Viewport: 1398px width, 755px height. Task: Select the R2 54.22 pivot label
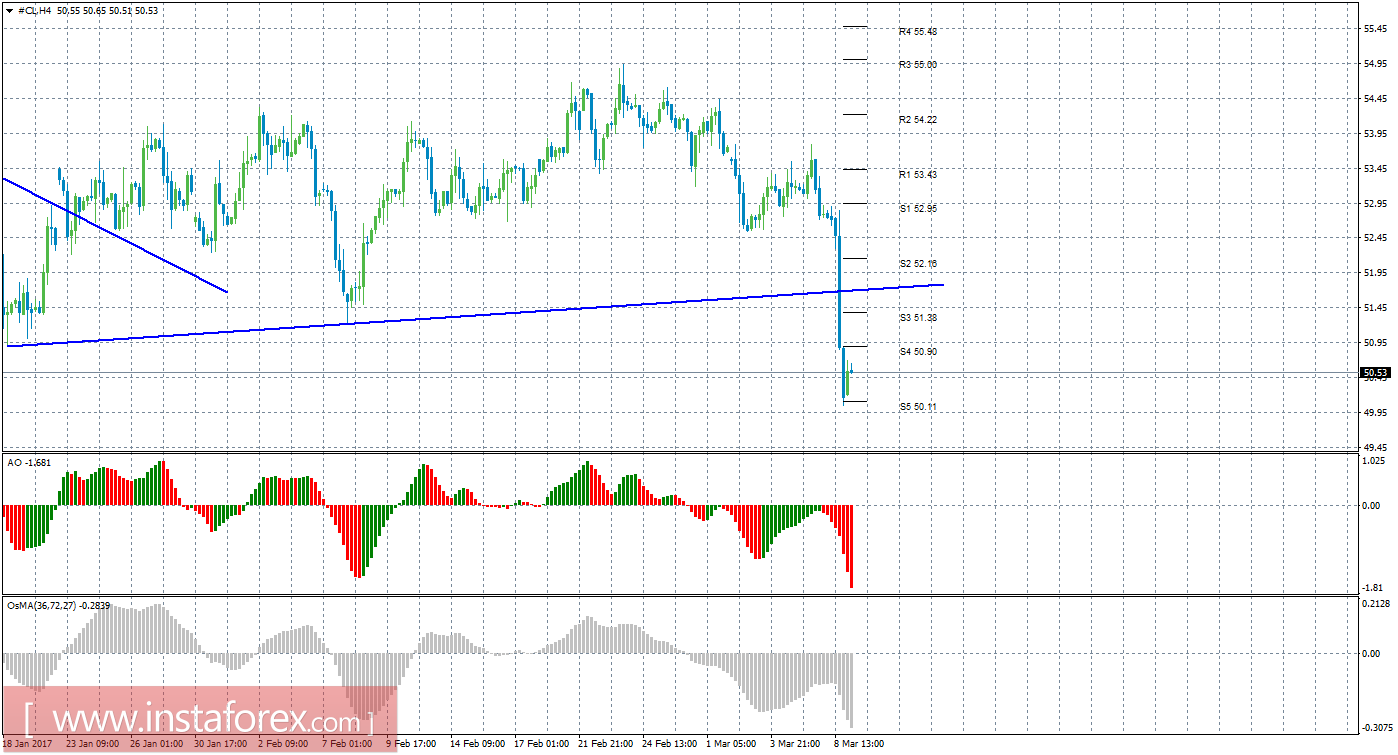point(917,120)
